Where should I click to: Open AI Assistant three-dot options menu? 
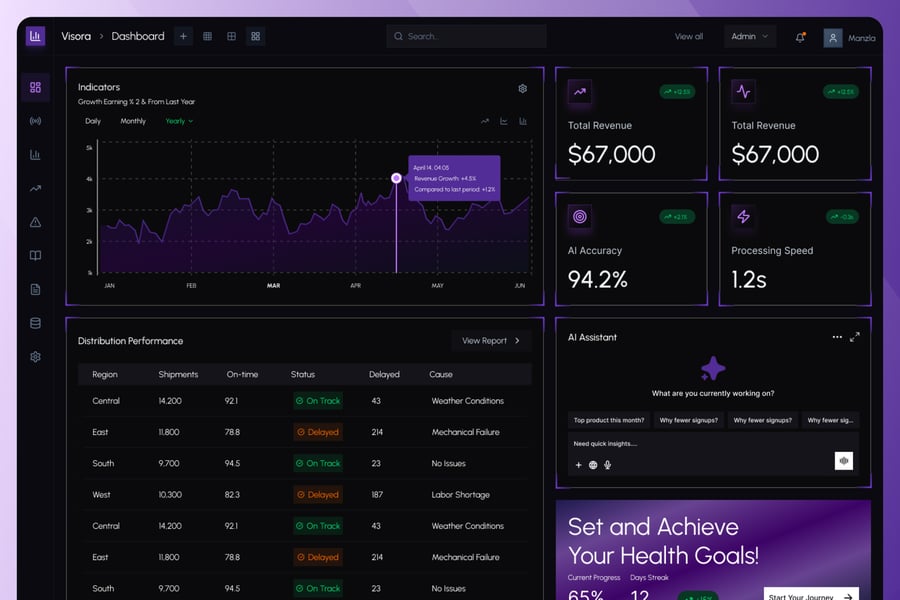coord(837,337)
